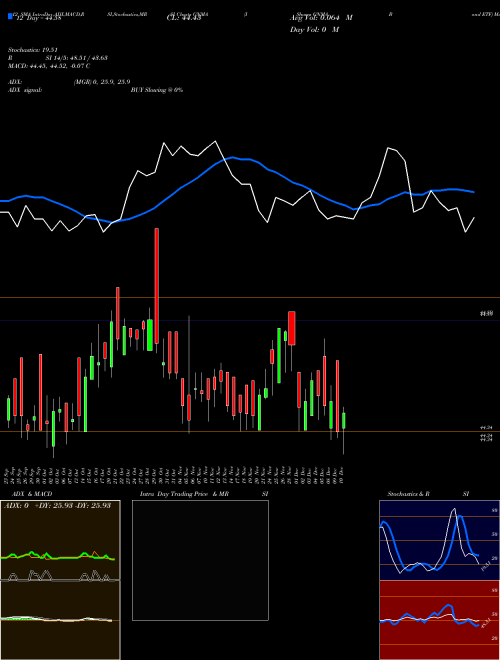Click the 'Day Vol: 0 M' readout
The image size is (500, 660).
tap(314, 30)
